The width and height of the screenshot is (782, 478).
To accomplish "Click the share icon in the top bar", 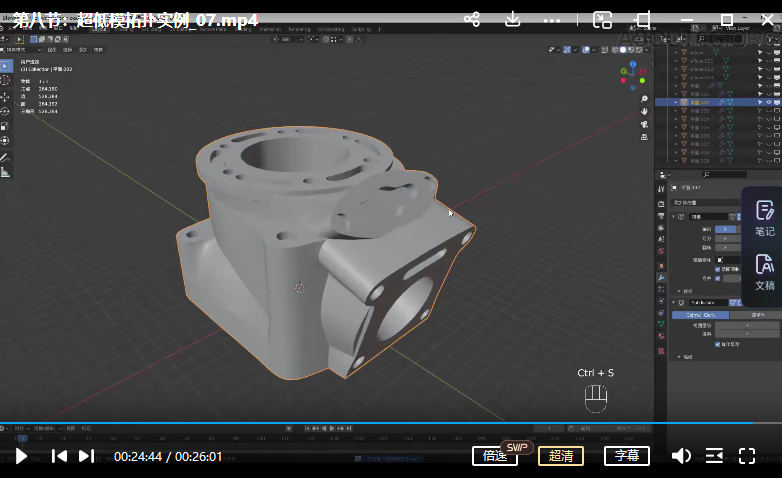I will coord(472,19).
